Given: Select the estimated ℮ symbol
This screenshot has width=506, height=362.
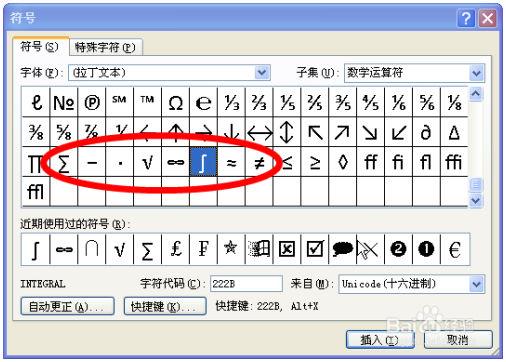Looking at the screenshot, I should coord(203,102).
